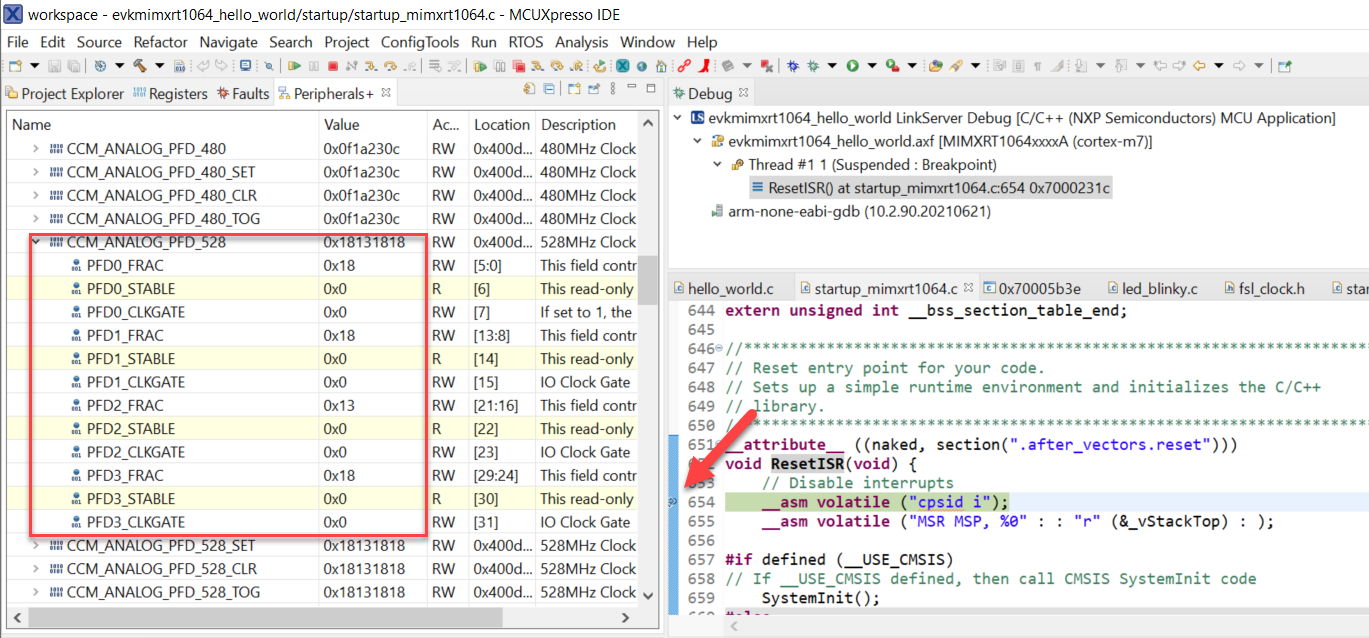Toggle Show Whitespace Characters
Screen dimensions: 1369x638
point(1036,66)
